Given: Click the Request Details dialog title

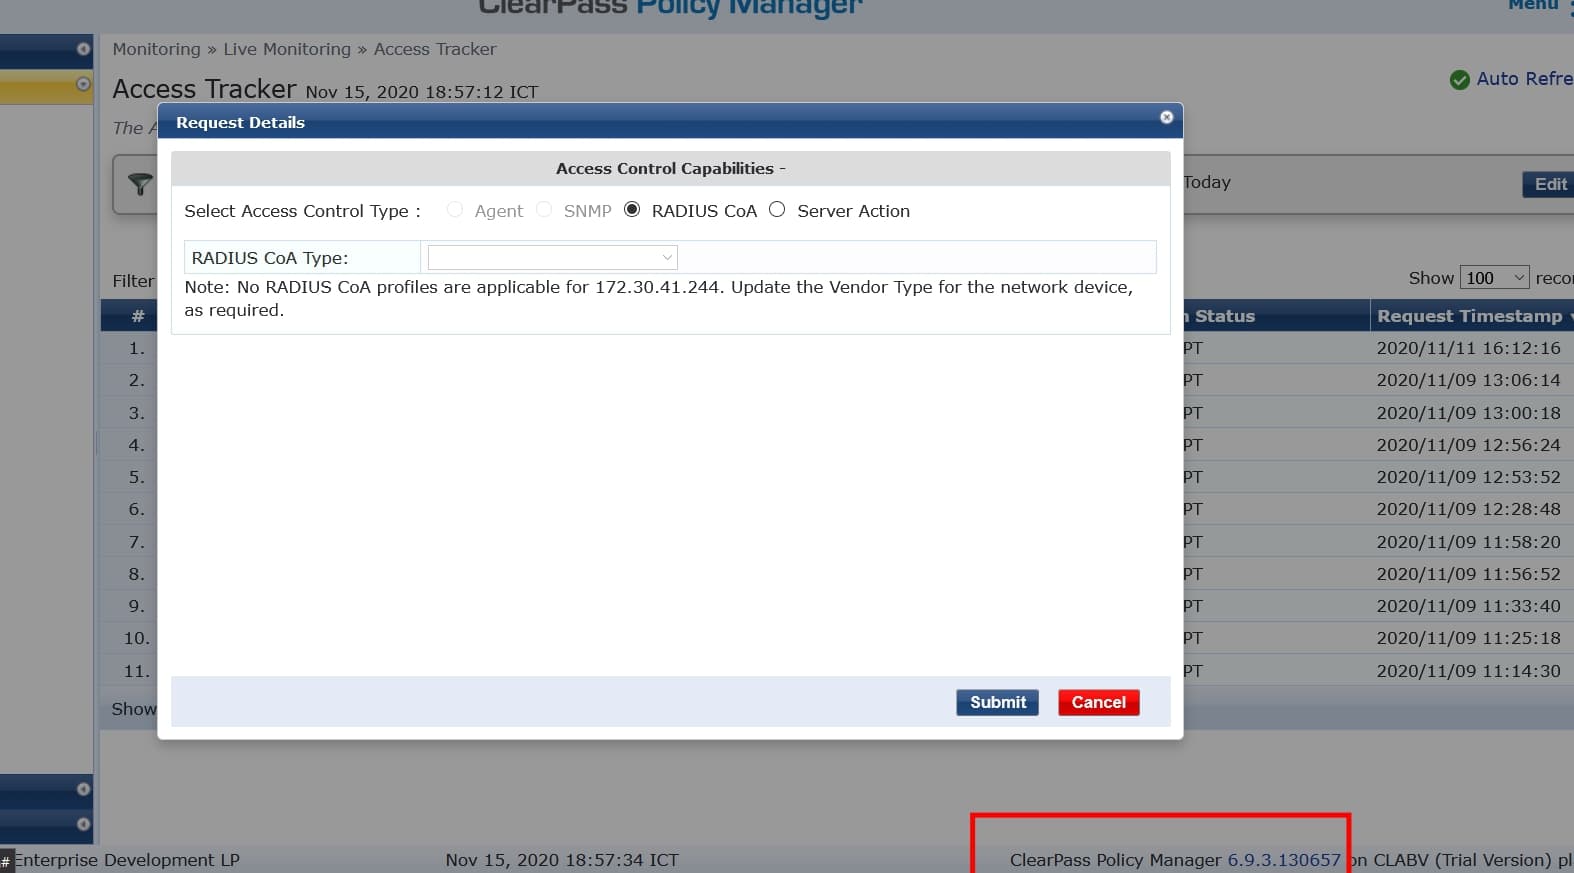Looking at the screenshot, I should (x=240, y=122).
